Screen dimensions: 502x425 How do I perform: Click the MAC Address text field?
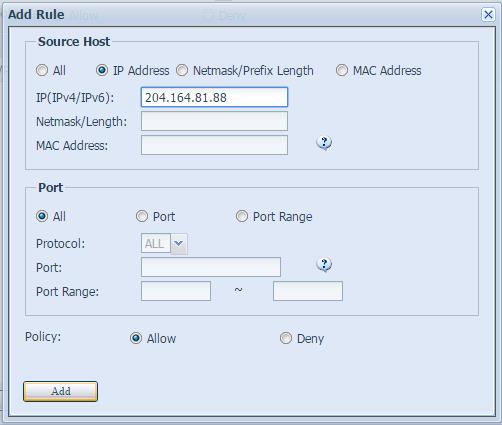point(214,145)
